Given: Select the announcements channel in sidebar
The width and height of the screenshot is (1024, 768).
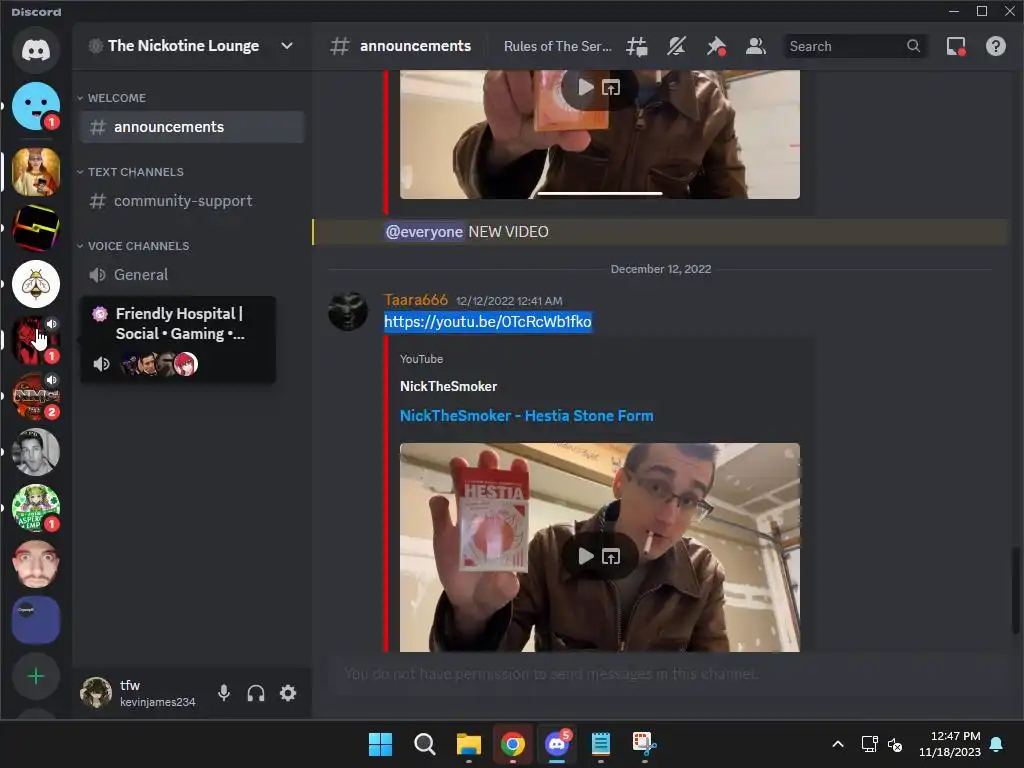Looking at the screenshot, I should 192,127.
